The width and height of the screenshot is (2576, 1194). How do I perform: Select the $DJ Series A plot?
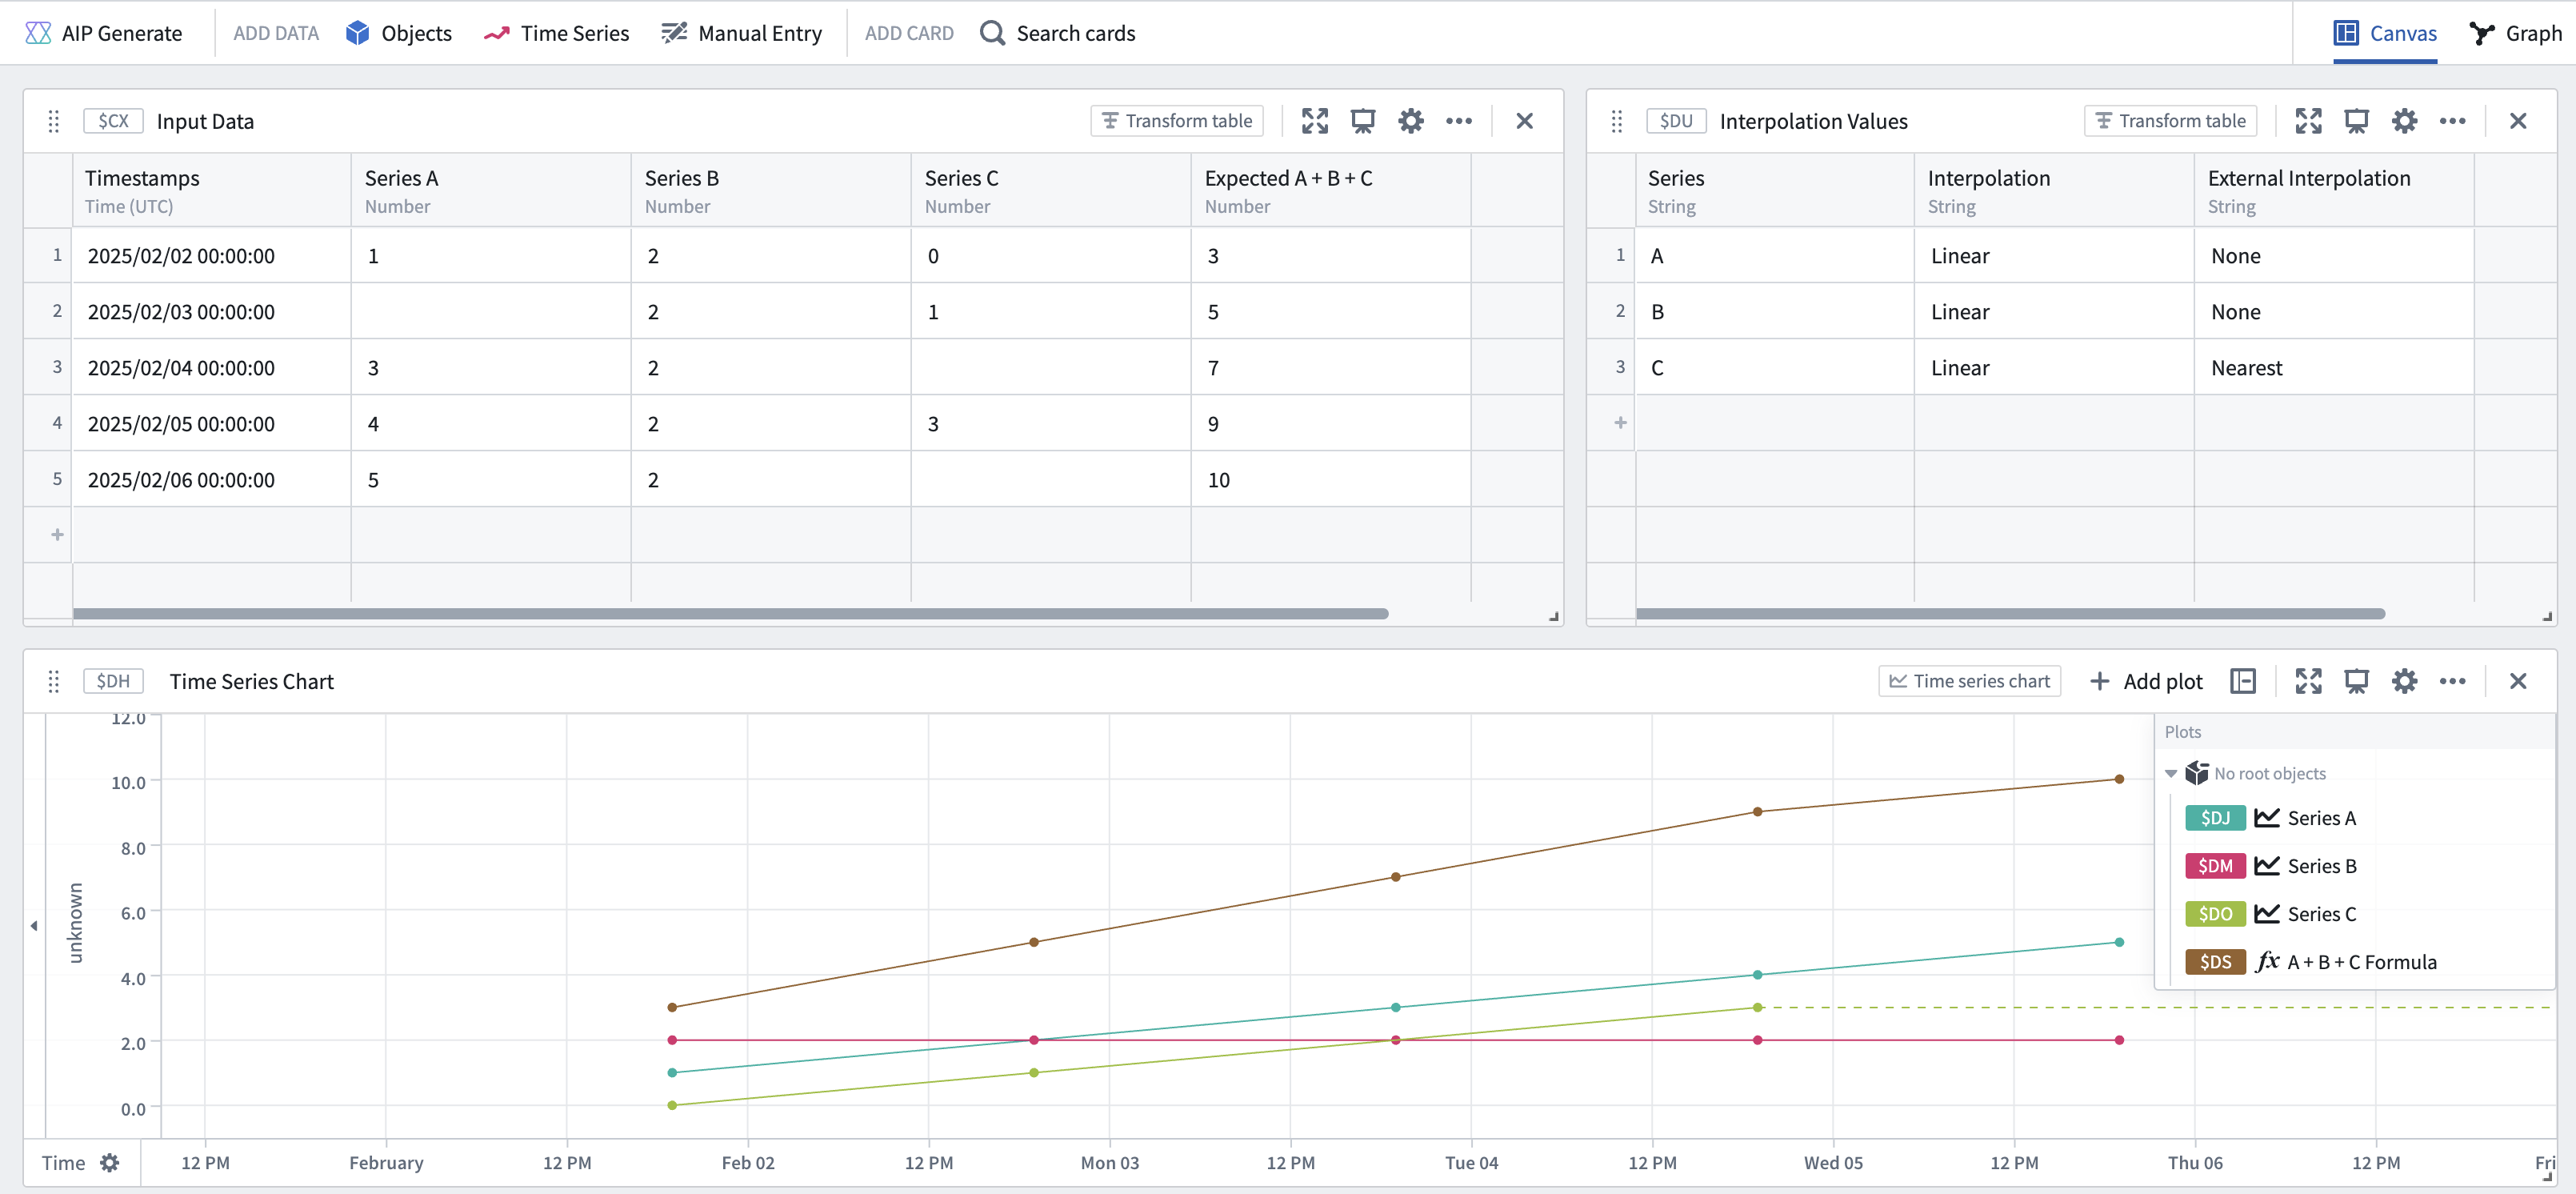(2270, 818)
